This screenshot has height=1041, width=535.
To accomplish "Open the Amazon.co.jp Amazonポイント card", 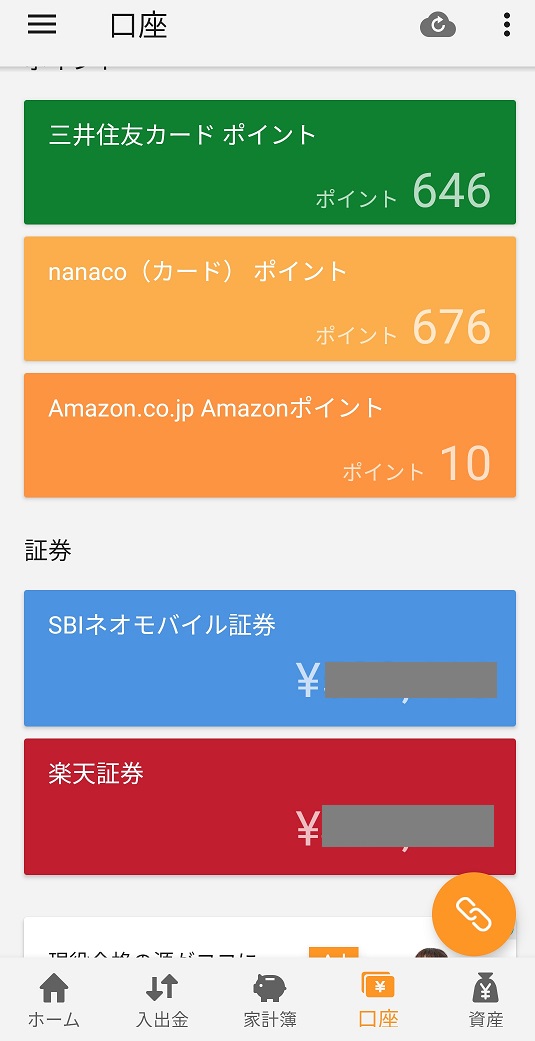I will [x=269, y=435].
